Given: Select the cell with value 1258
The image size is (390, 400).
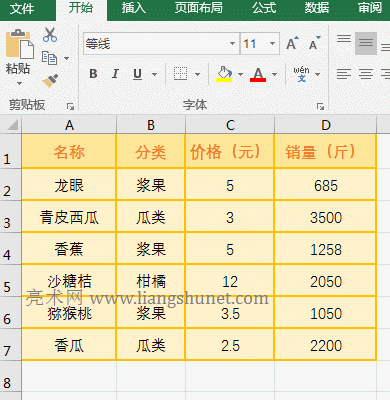Looking at the screenshot, I should [326, 248].
